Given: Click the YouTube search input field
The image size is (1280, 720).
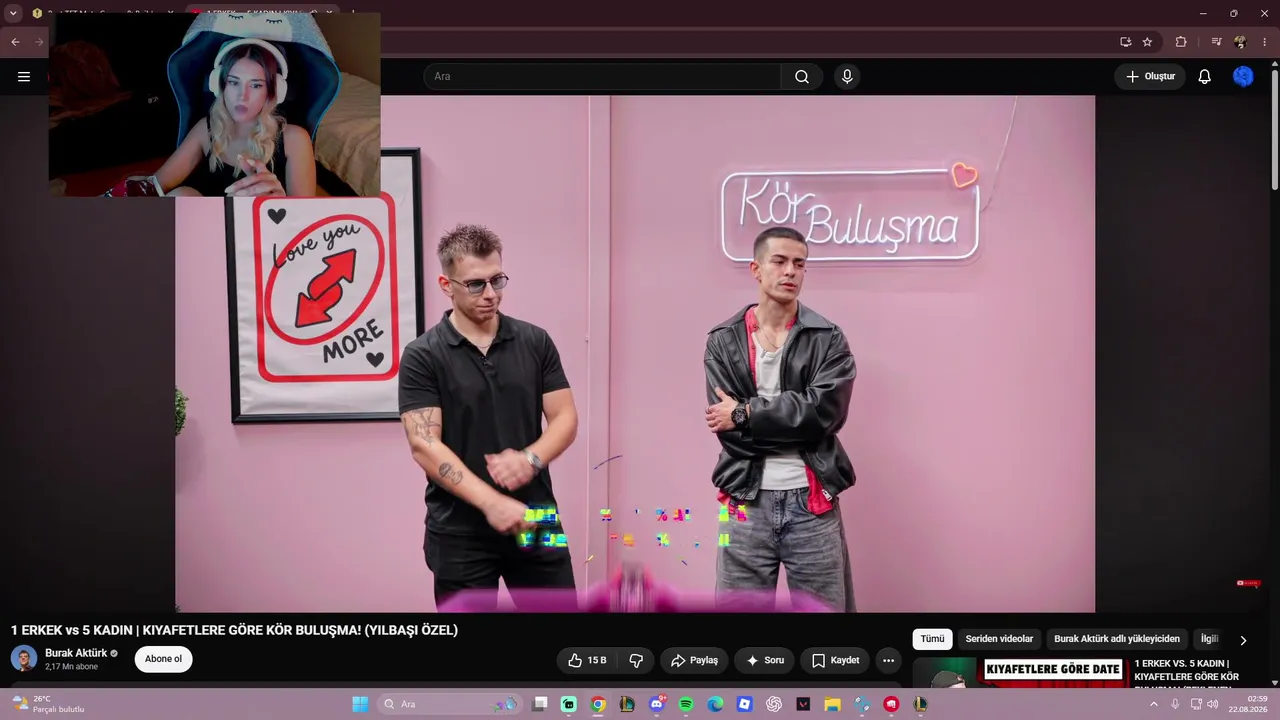Looking at the screenshot, I should coord(602,77).
